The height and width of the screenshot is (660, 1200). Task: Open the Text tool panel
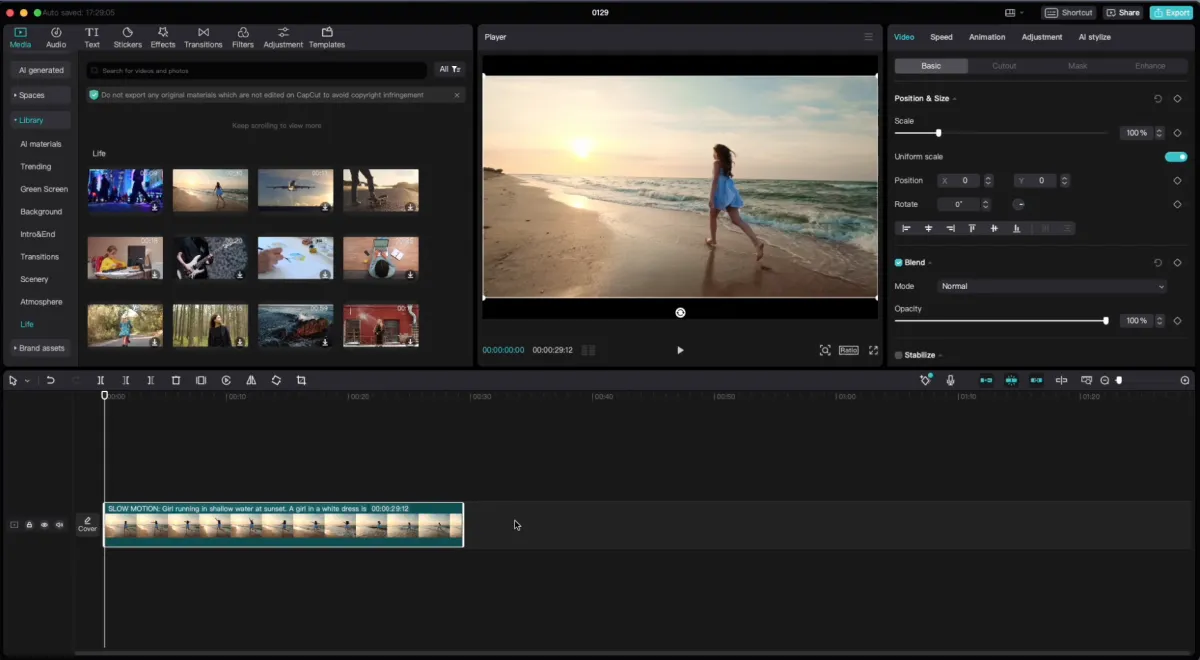pos(92,38)
